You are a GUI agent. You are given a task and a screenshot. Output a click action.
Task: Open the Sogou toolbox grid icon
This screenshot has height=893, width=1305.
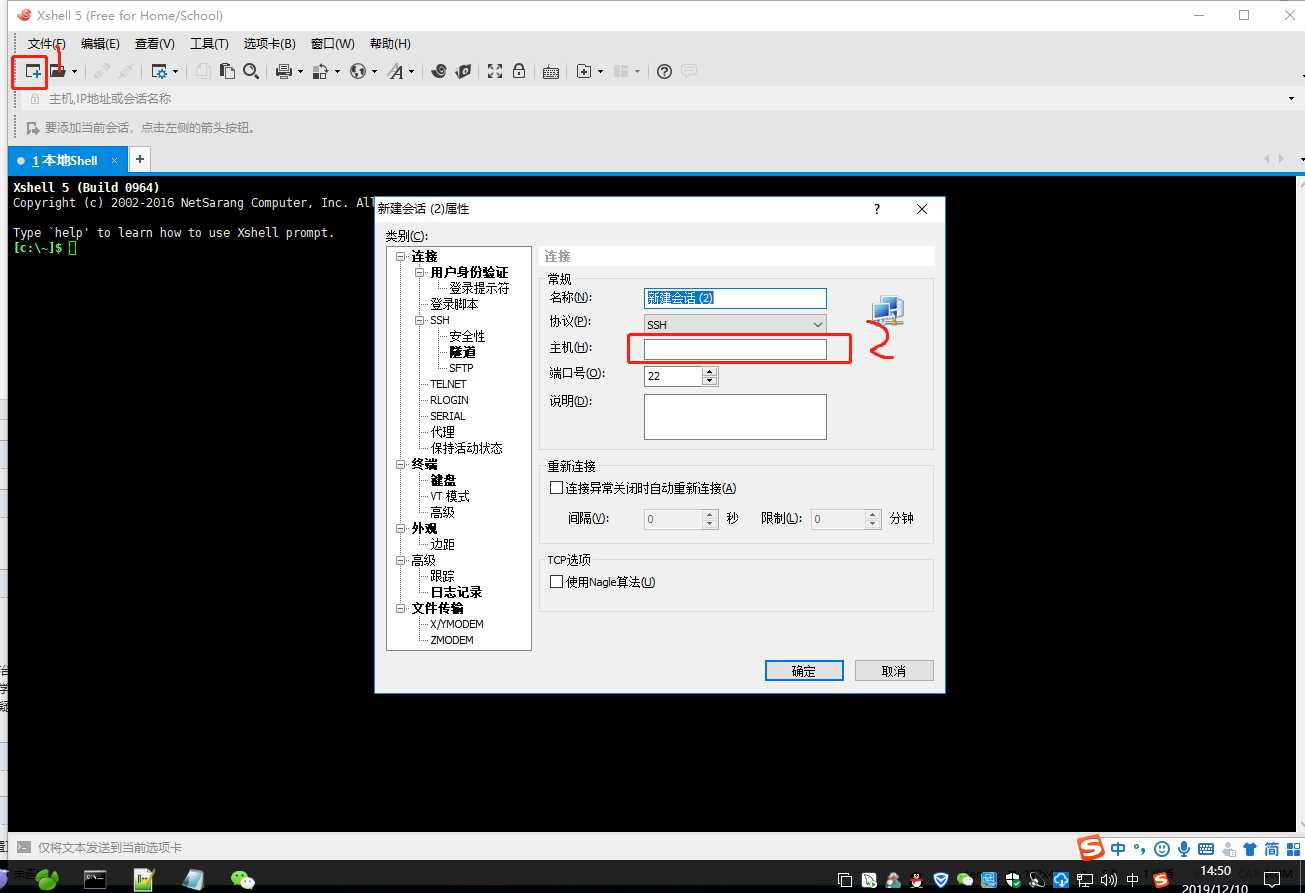pos(1292,848)
